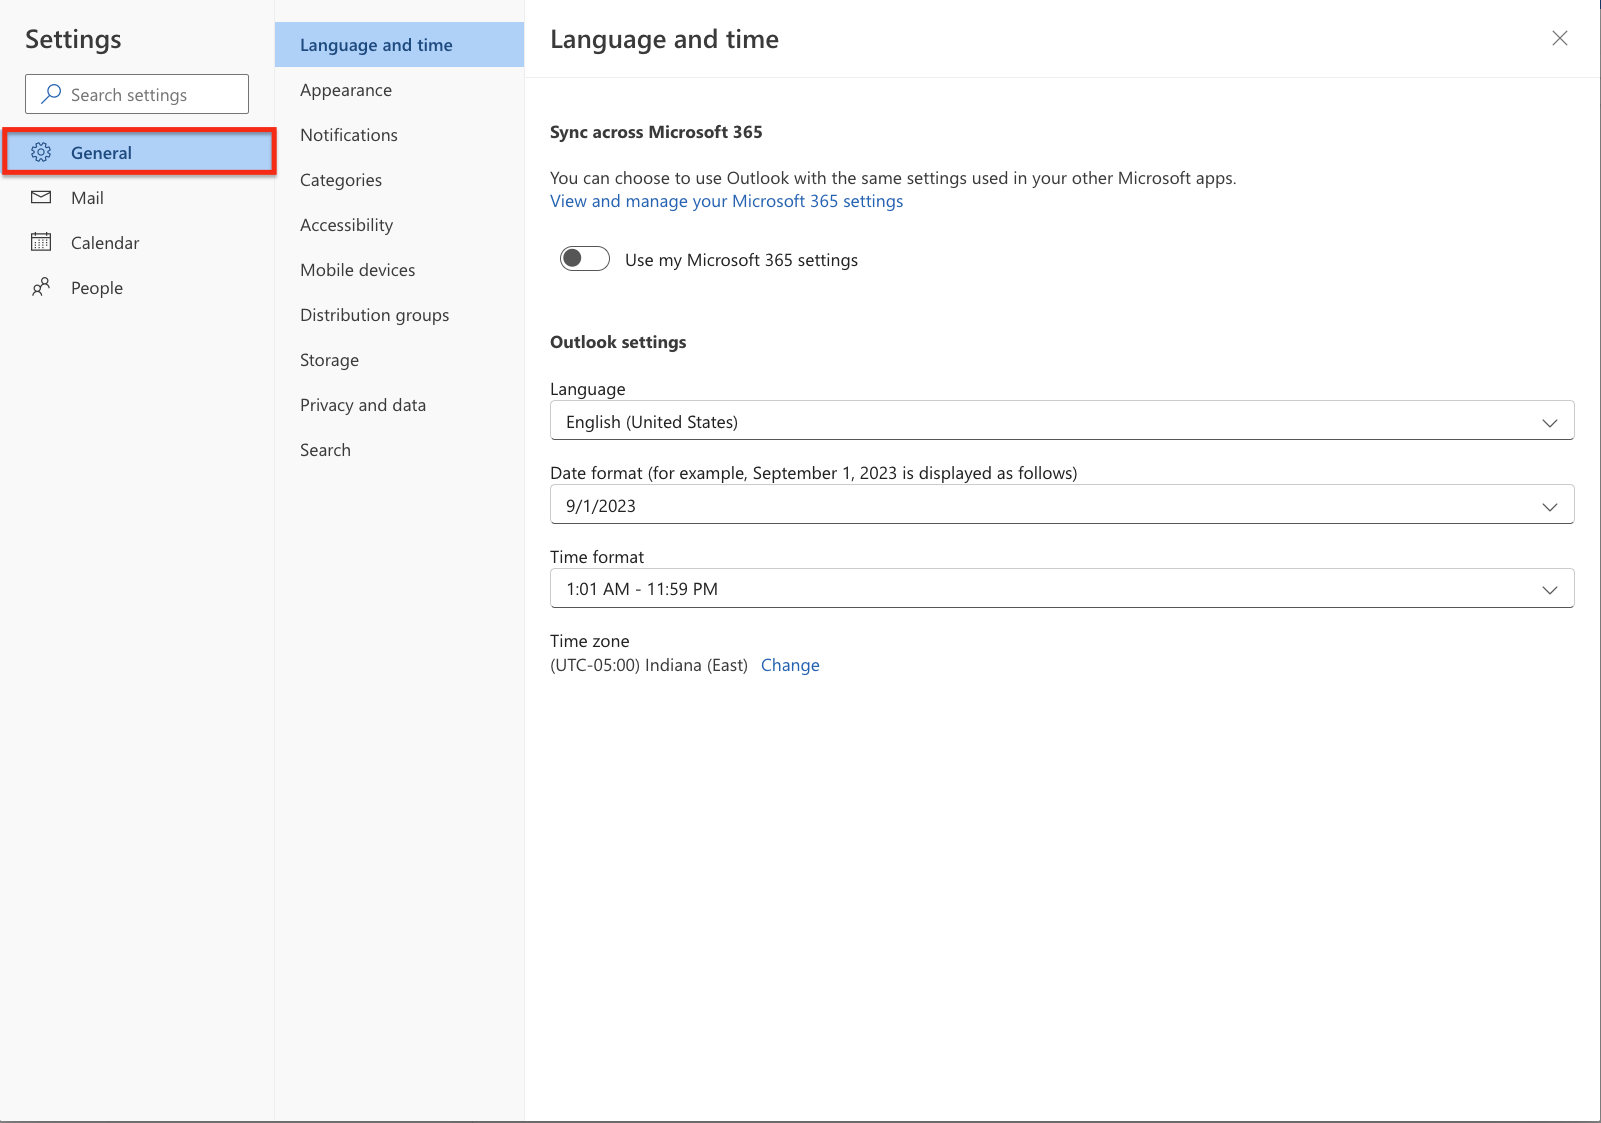Click the Date format chevron arrow
This screenshot has height=1123, width=1601.
(x=1549, y=506)
